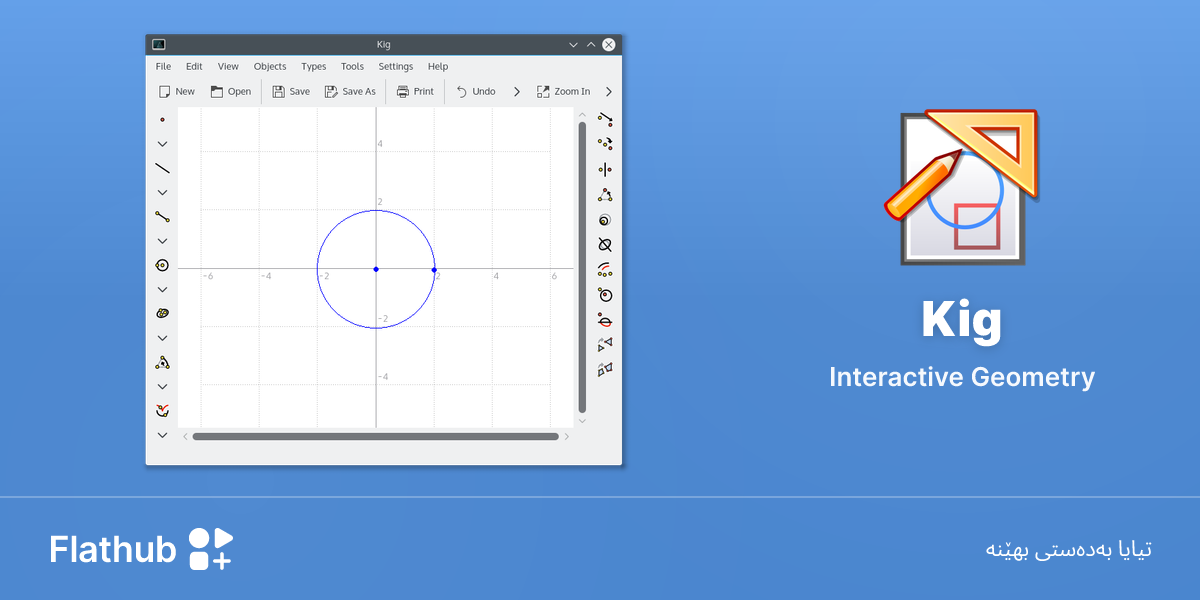Expand the chevron after Zoom In
This screenshot has width=1200, height=600.
(x=609, y=91)
